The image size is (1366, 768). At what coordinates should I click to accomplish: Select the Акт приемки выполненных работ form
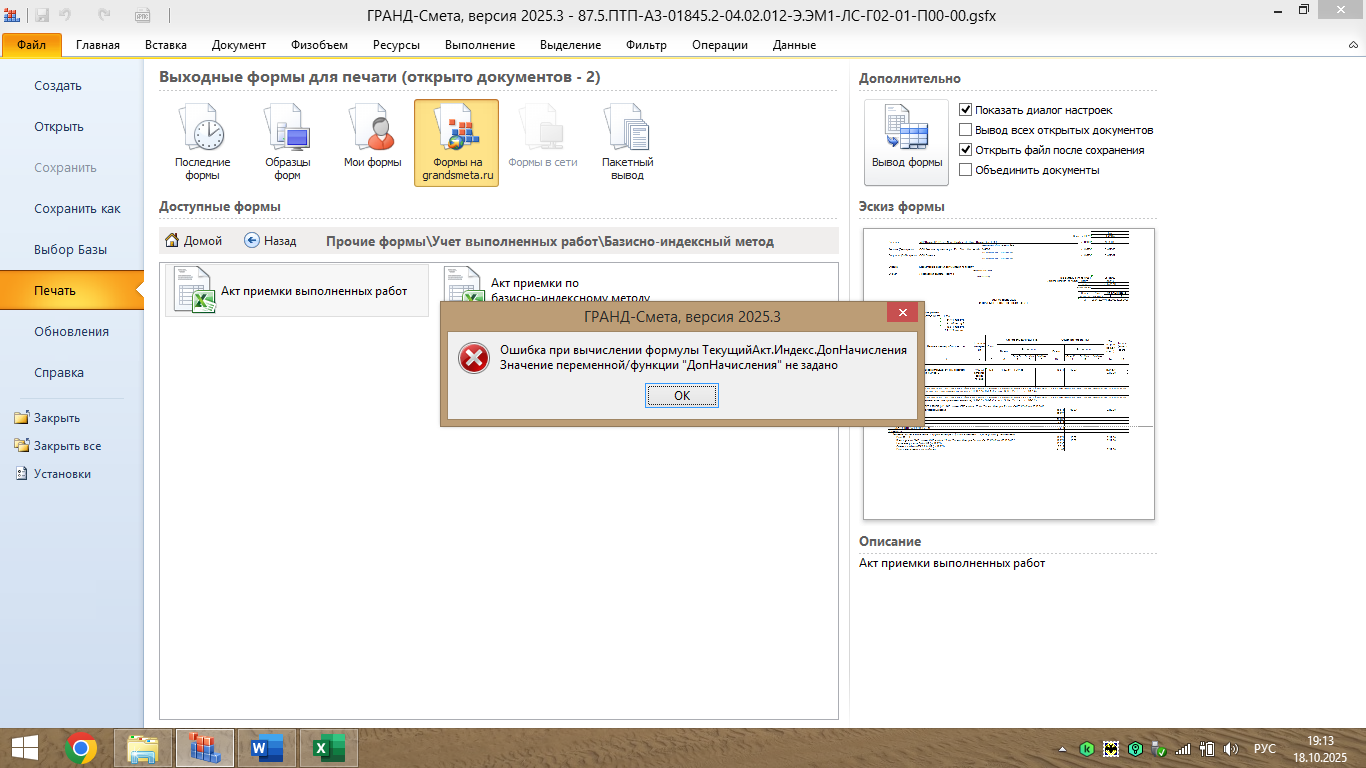[297, 291]
